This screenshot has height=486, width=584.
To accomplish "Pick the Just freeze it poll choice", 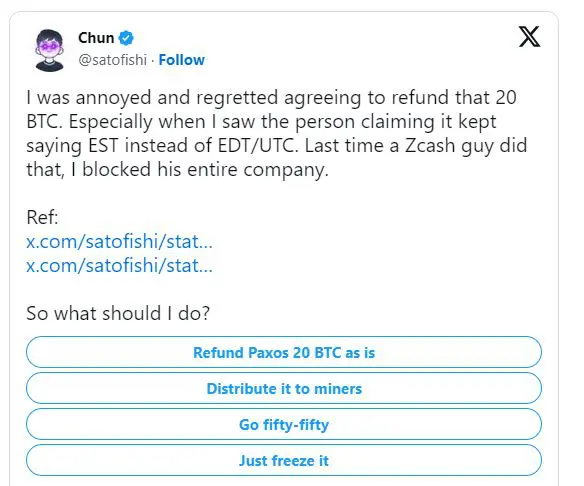I will pyautogui.click(x=284, y=460).
